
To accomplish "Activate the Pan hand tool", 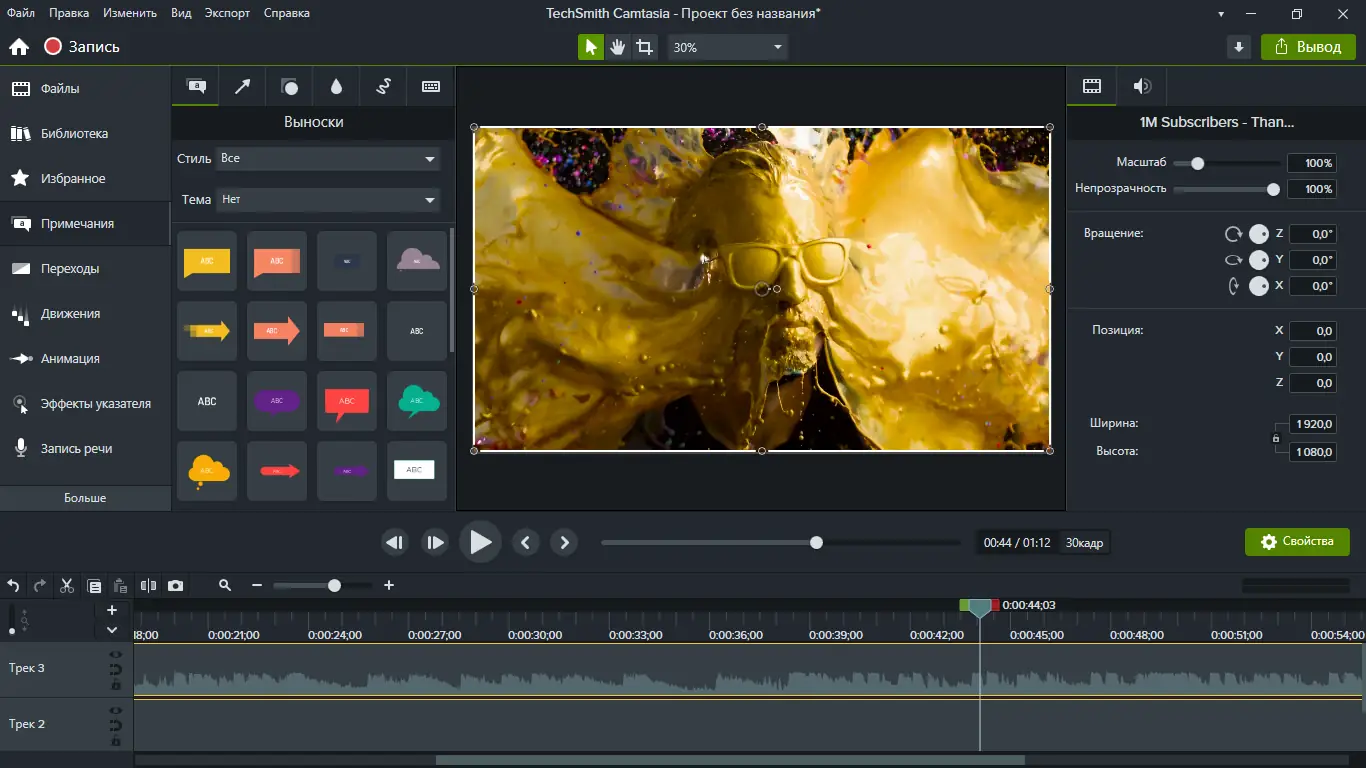I will click(x=618, y=47).
